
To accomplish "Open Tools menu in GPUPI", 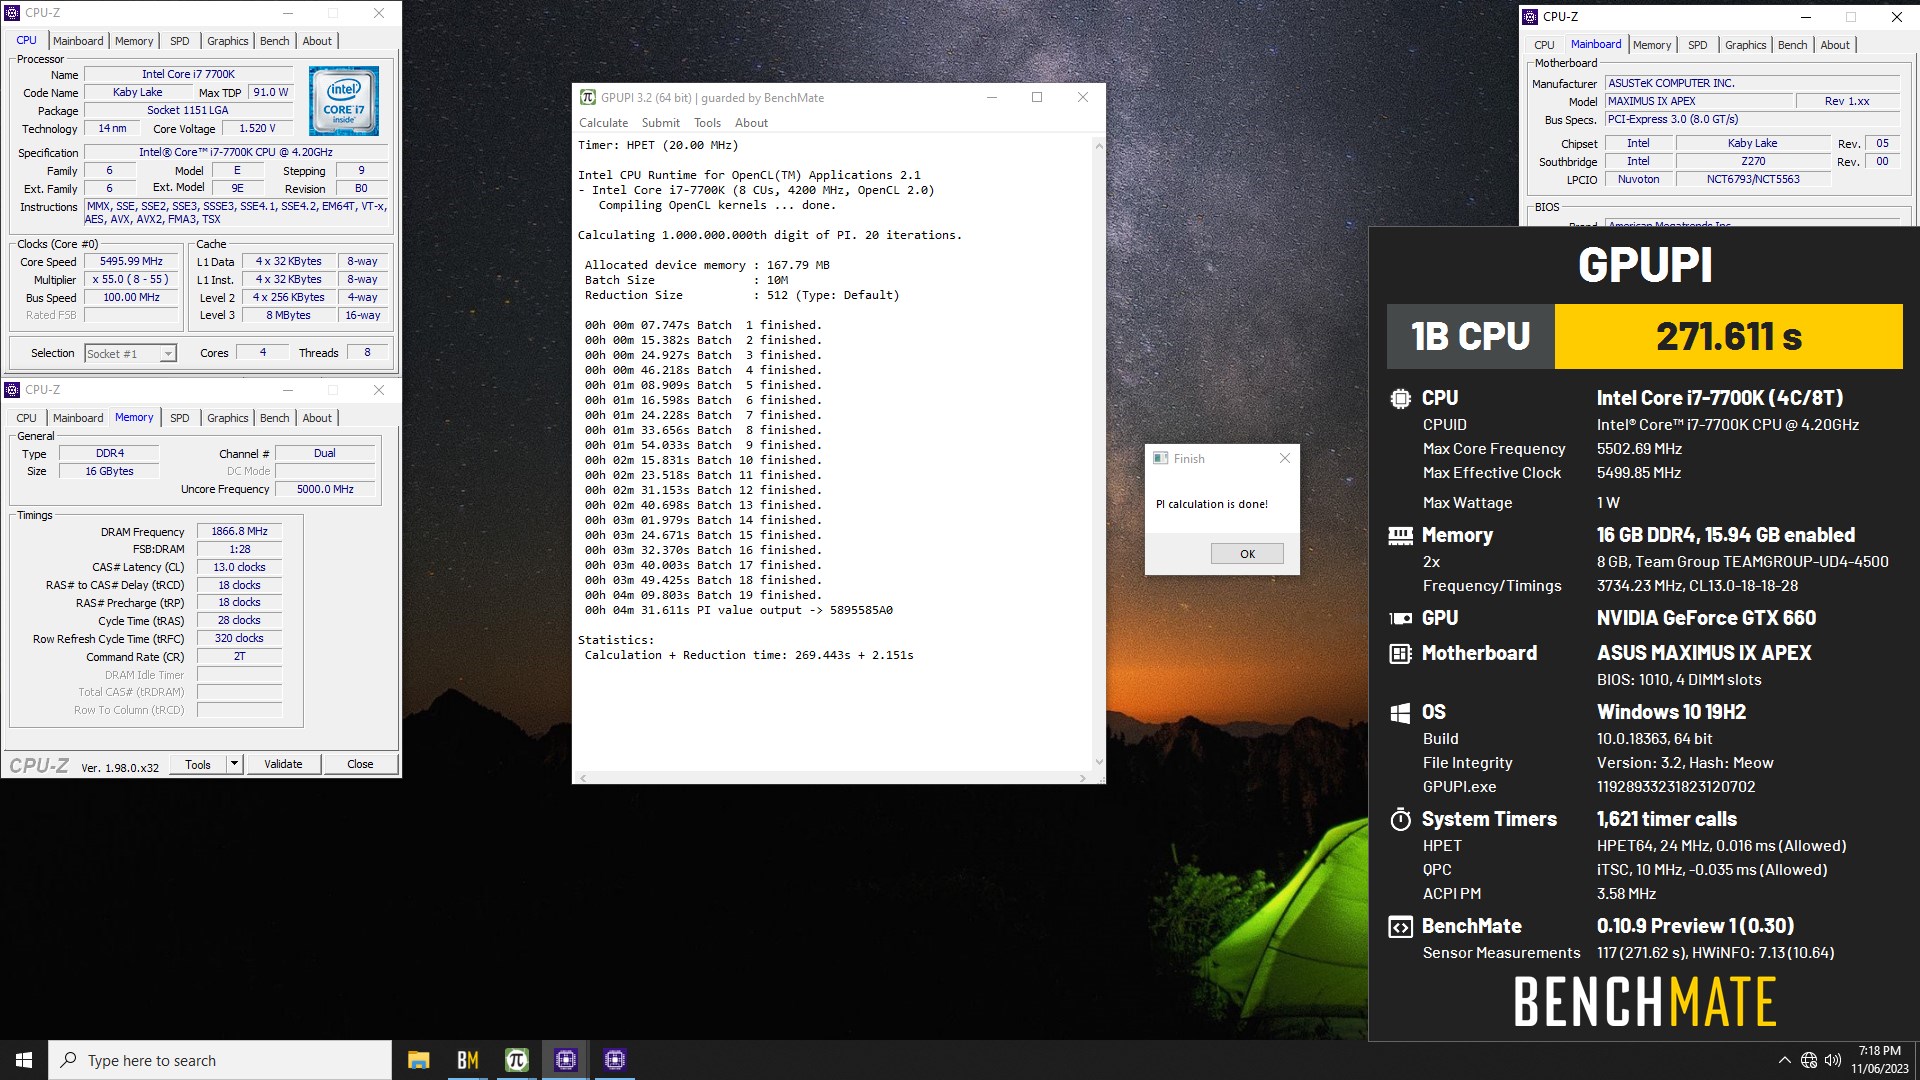I will [x=707, y=123].
